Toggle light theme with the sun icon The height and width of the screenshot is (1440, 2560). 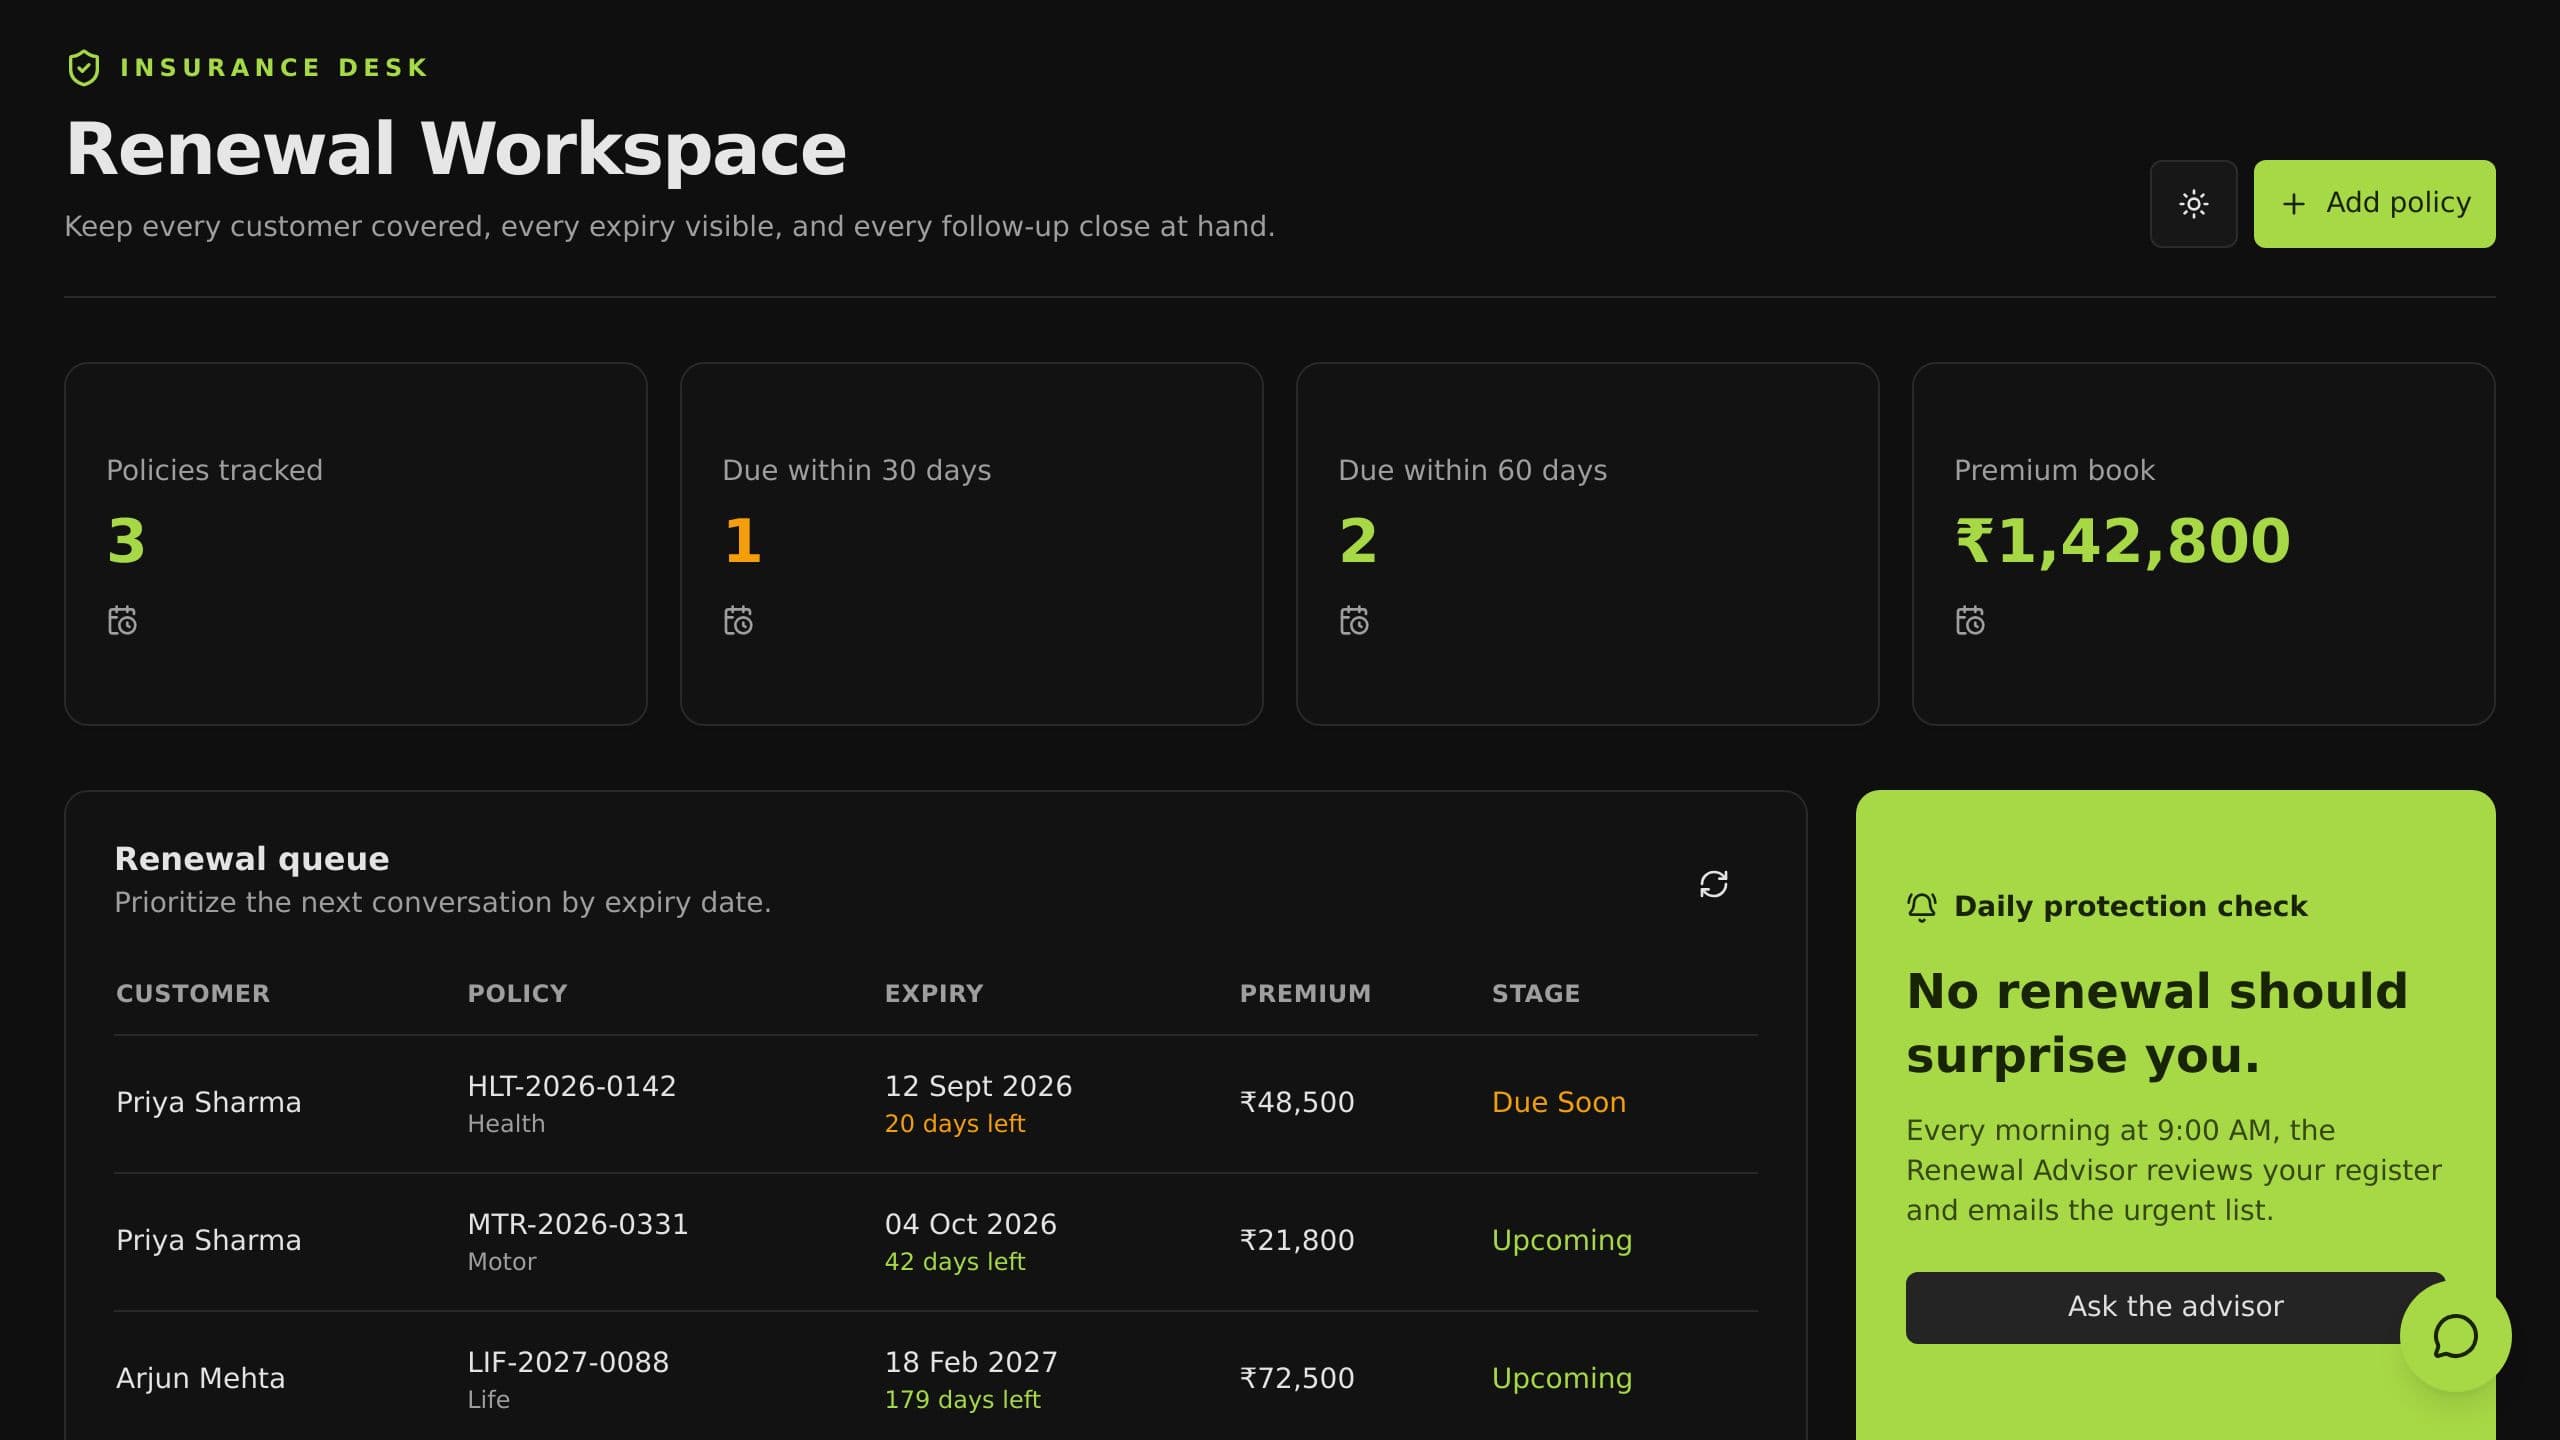tap(2193, 204)
